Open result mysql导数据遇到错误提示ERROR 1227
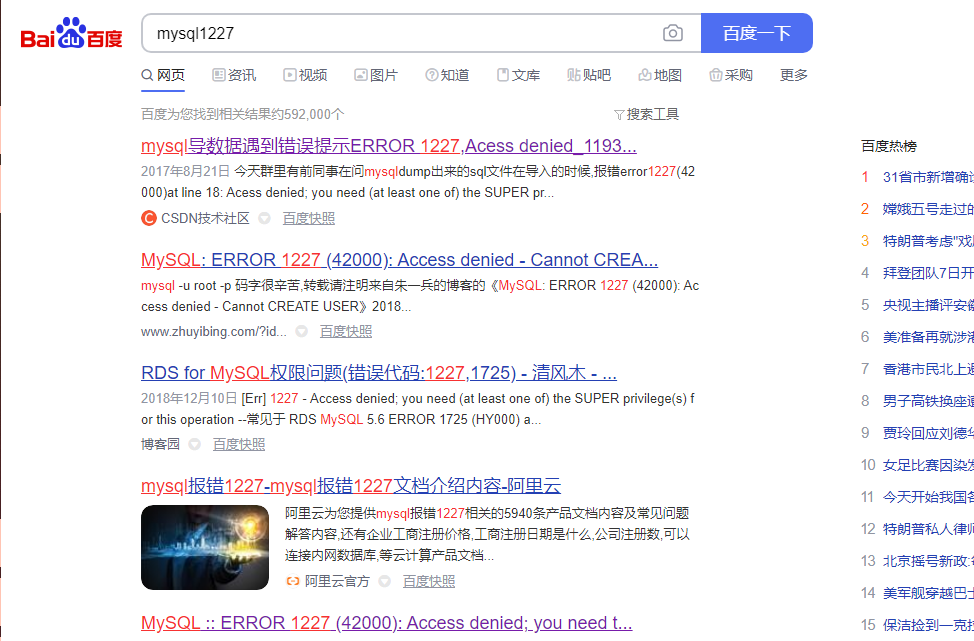974x641 pixels. pos(389,146)
